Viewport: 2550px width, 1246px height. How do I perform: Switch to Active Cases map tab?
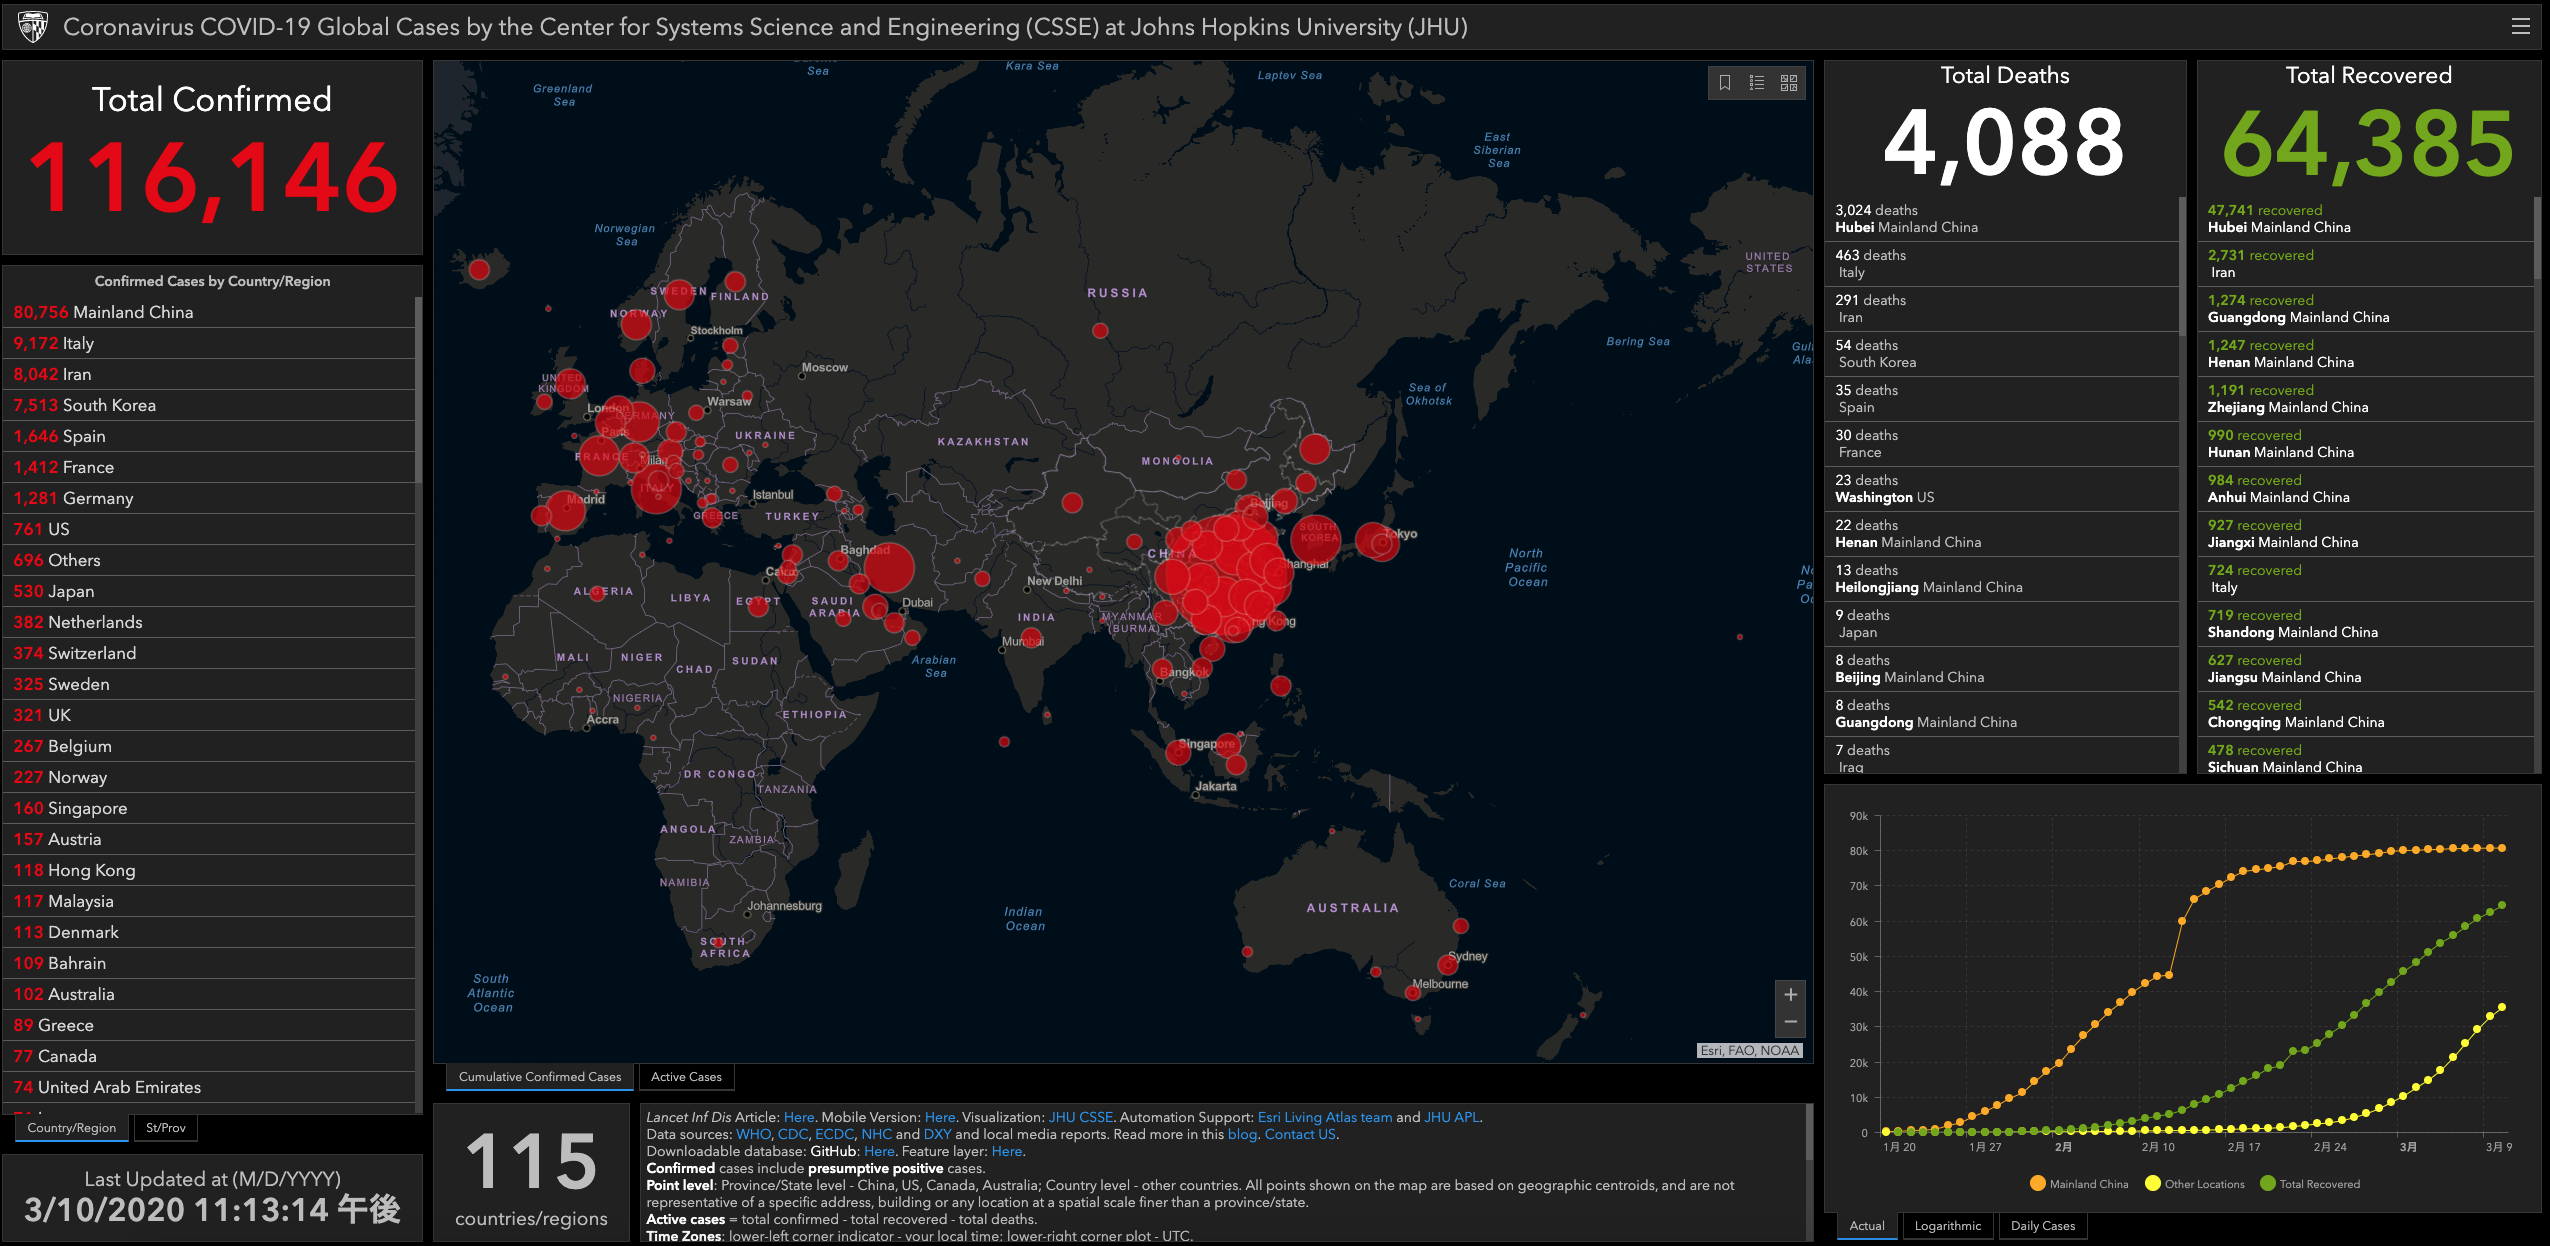686,1077
